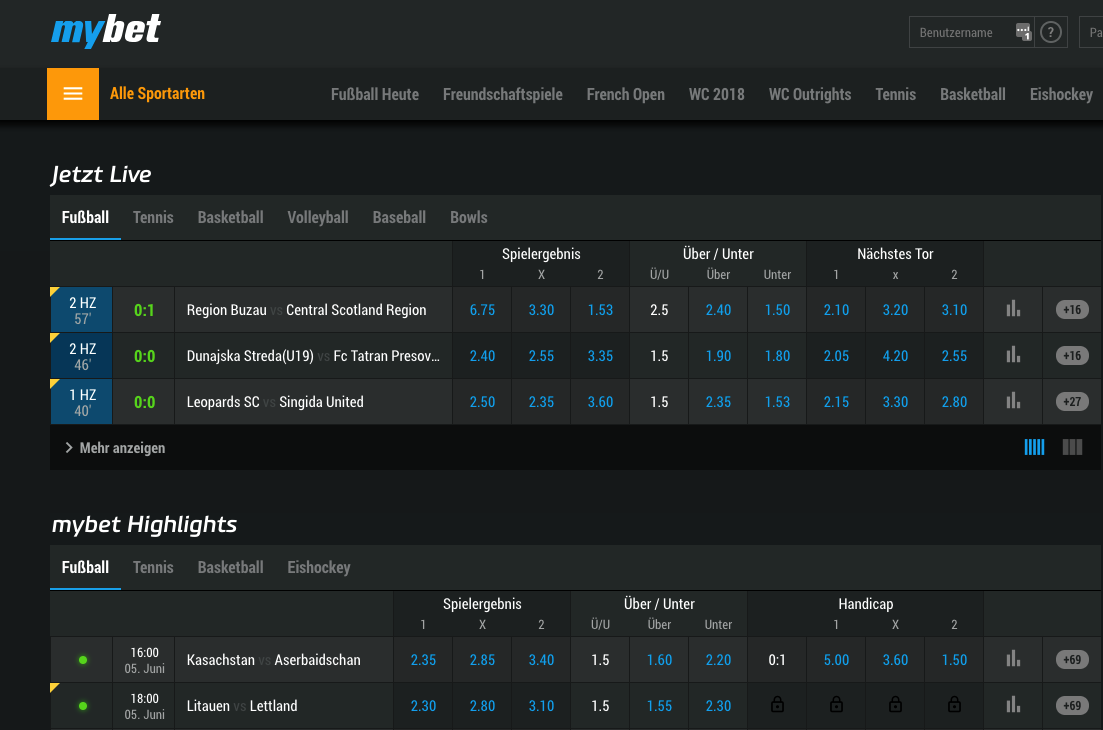This screenshot has width=1103, height=730.
Task: Open French Open in navigation
Action: tap(625, 94)
